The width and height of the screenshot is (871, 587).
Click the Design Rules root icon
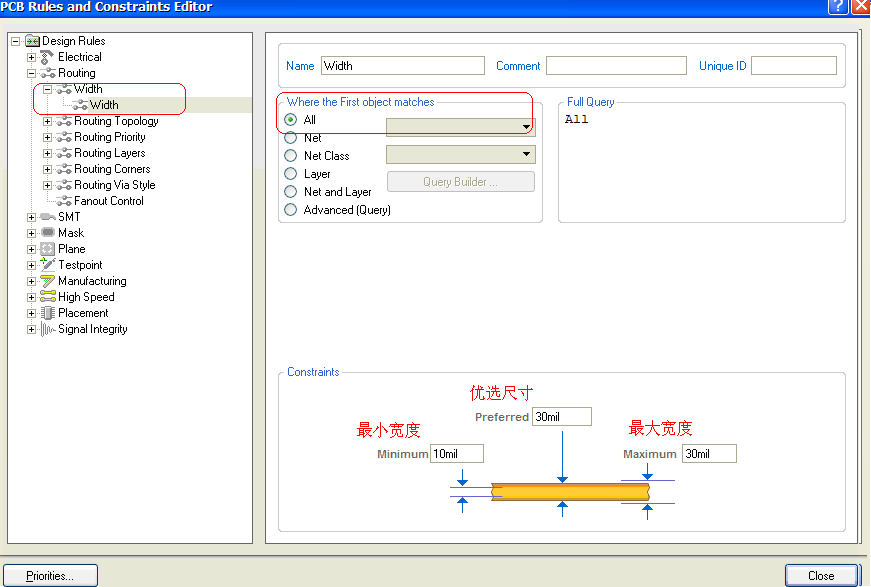tap(33, 41)
